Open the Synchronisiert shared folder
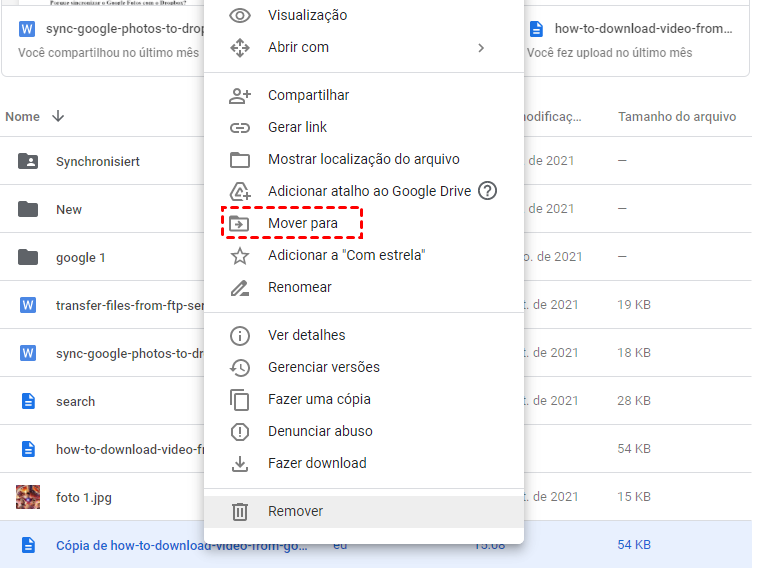757x568 pixels. tap(97, 161)
